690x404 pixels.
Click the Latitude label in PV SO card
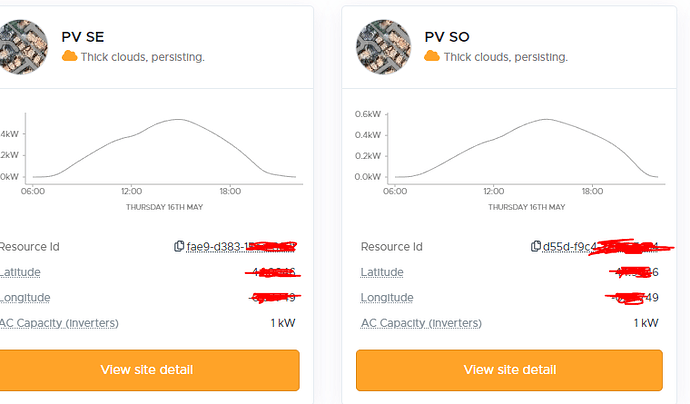[384, 272]
